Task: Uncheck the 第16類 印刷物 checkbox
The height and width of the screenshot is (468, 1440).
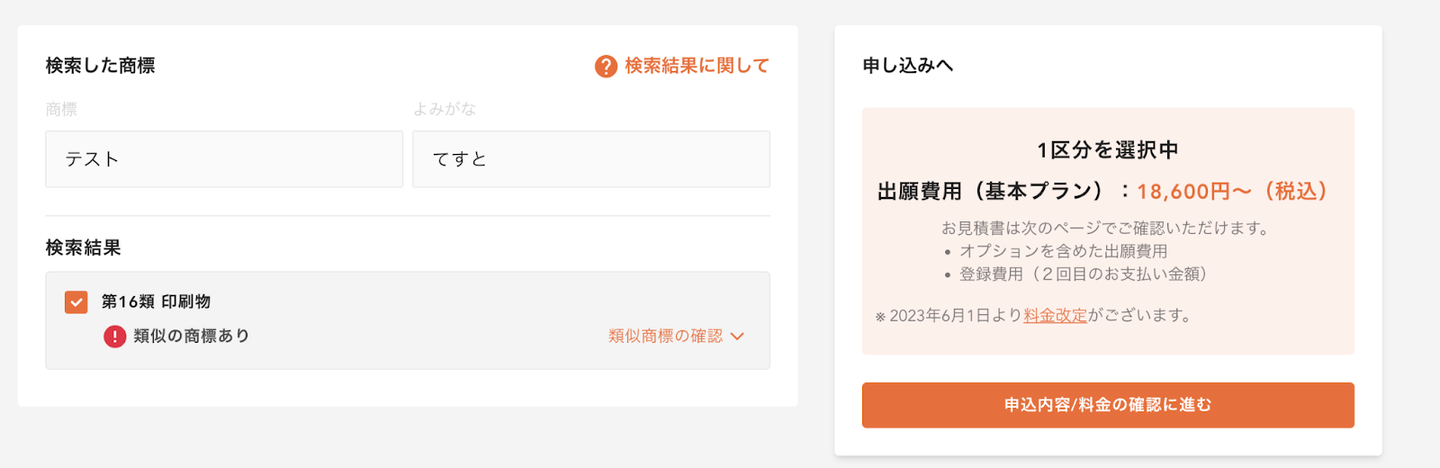Action: [76, 301]
